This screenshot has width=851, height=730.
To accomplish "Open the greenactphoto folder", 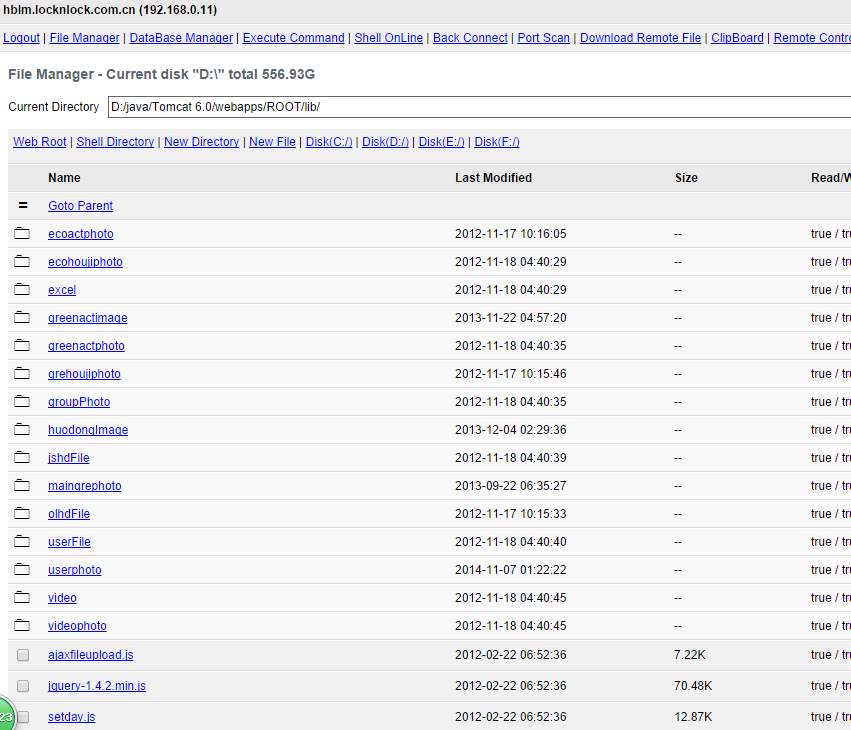I will tap(86, 346).
